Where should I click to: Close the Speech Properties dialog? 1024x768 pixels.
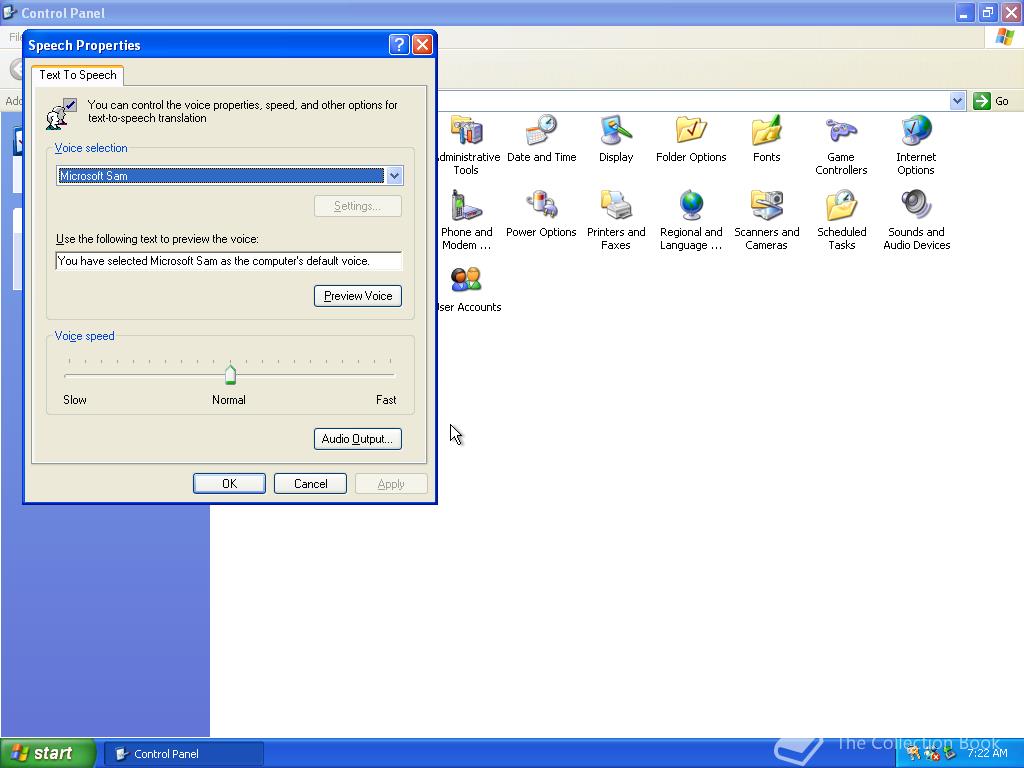click(423, 44)
